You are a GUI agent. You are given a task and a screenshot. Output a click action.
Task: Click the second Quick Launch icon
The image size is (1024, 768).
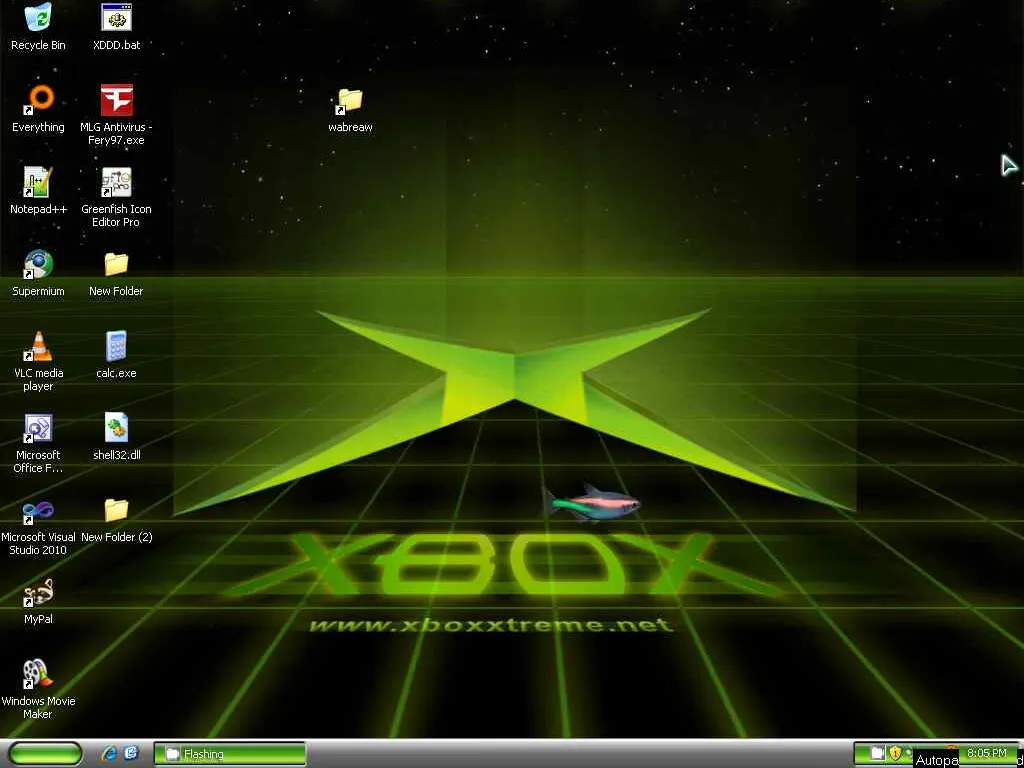click(x=131, y=754)
